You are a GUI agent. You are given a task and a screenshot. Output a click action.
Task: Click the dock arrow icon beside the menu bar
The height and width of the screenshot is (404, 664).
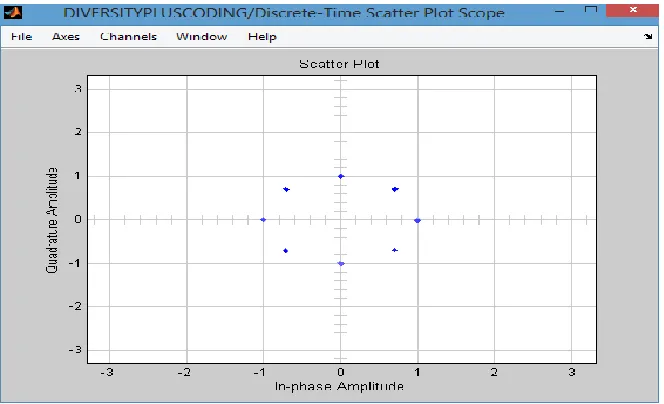(x=648, y=36)
